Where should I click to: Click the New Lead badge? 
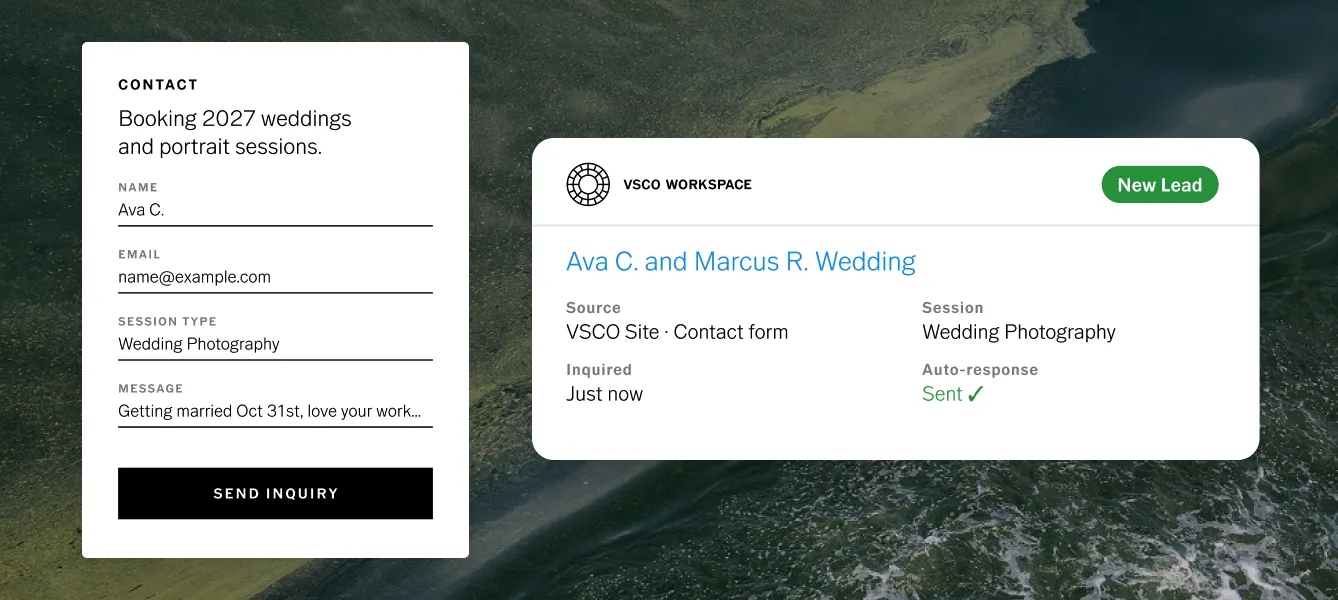[x=1160, y=185]
